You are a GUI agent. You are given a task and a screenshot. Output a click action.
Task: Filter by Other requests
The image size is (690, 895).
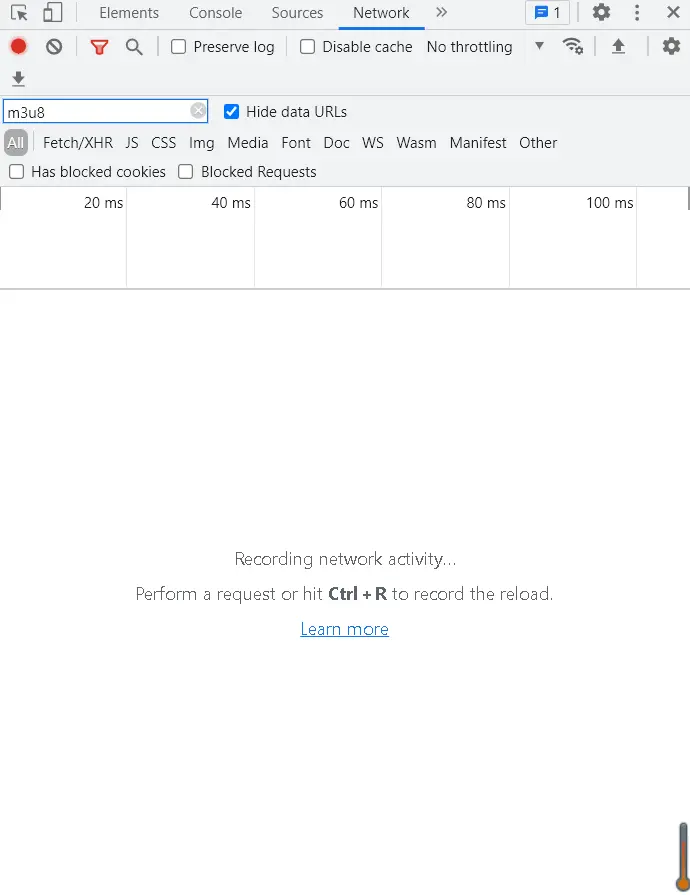click(538, 143)
